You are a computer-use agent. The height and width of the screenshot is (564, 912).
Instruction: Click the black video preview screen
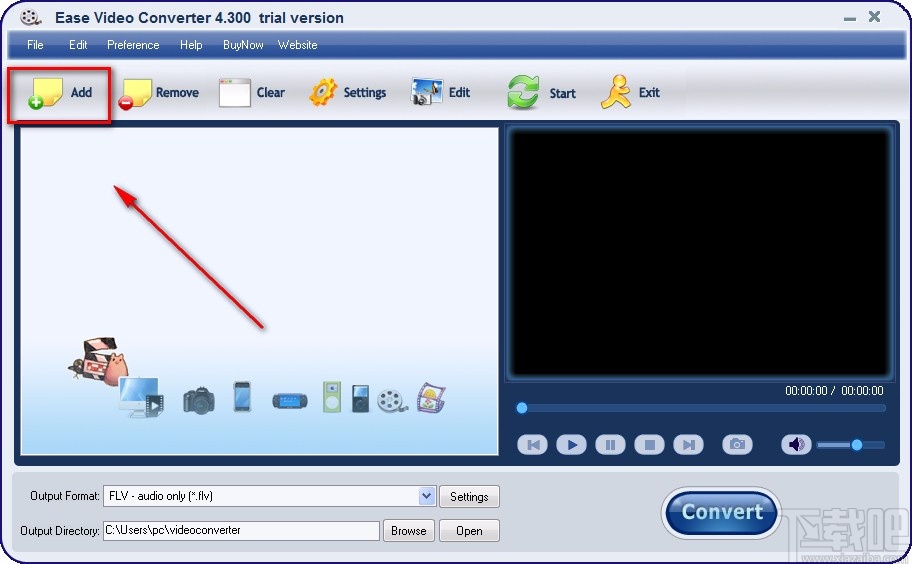point(699,253)
